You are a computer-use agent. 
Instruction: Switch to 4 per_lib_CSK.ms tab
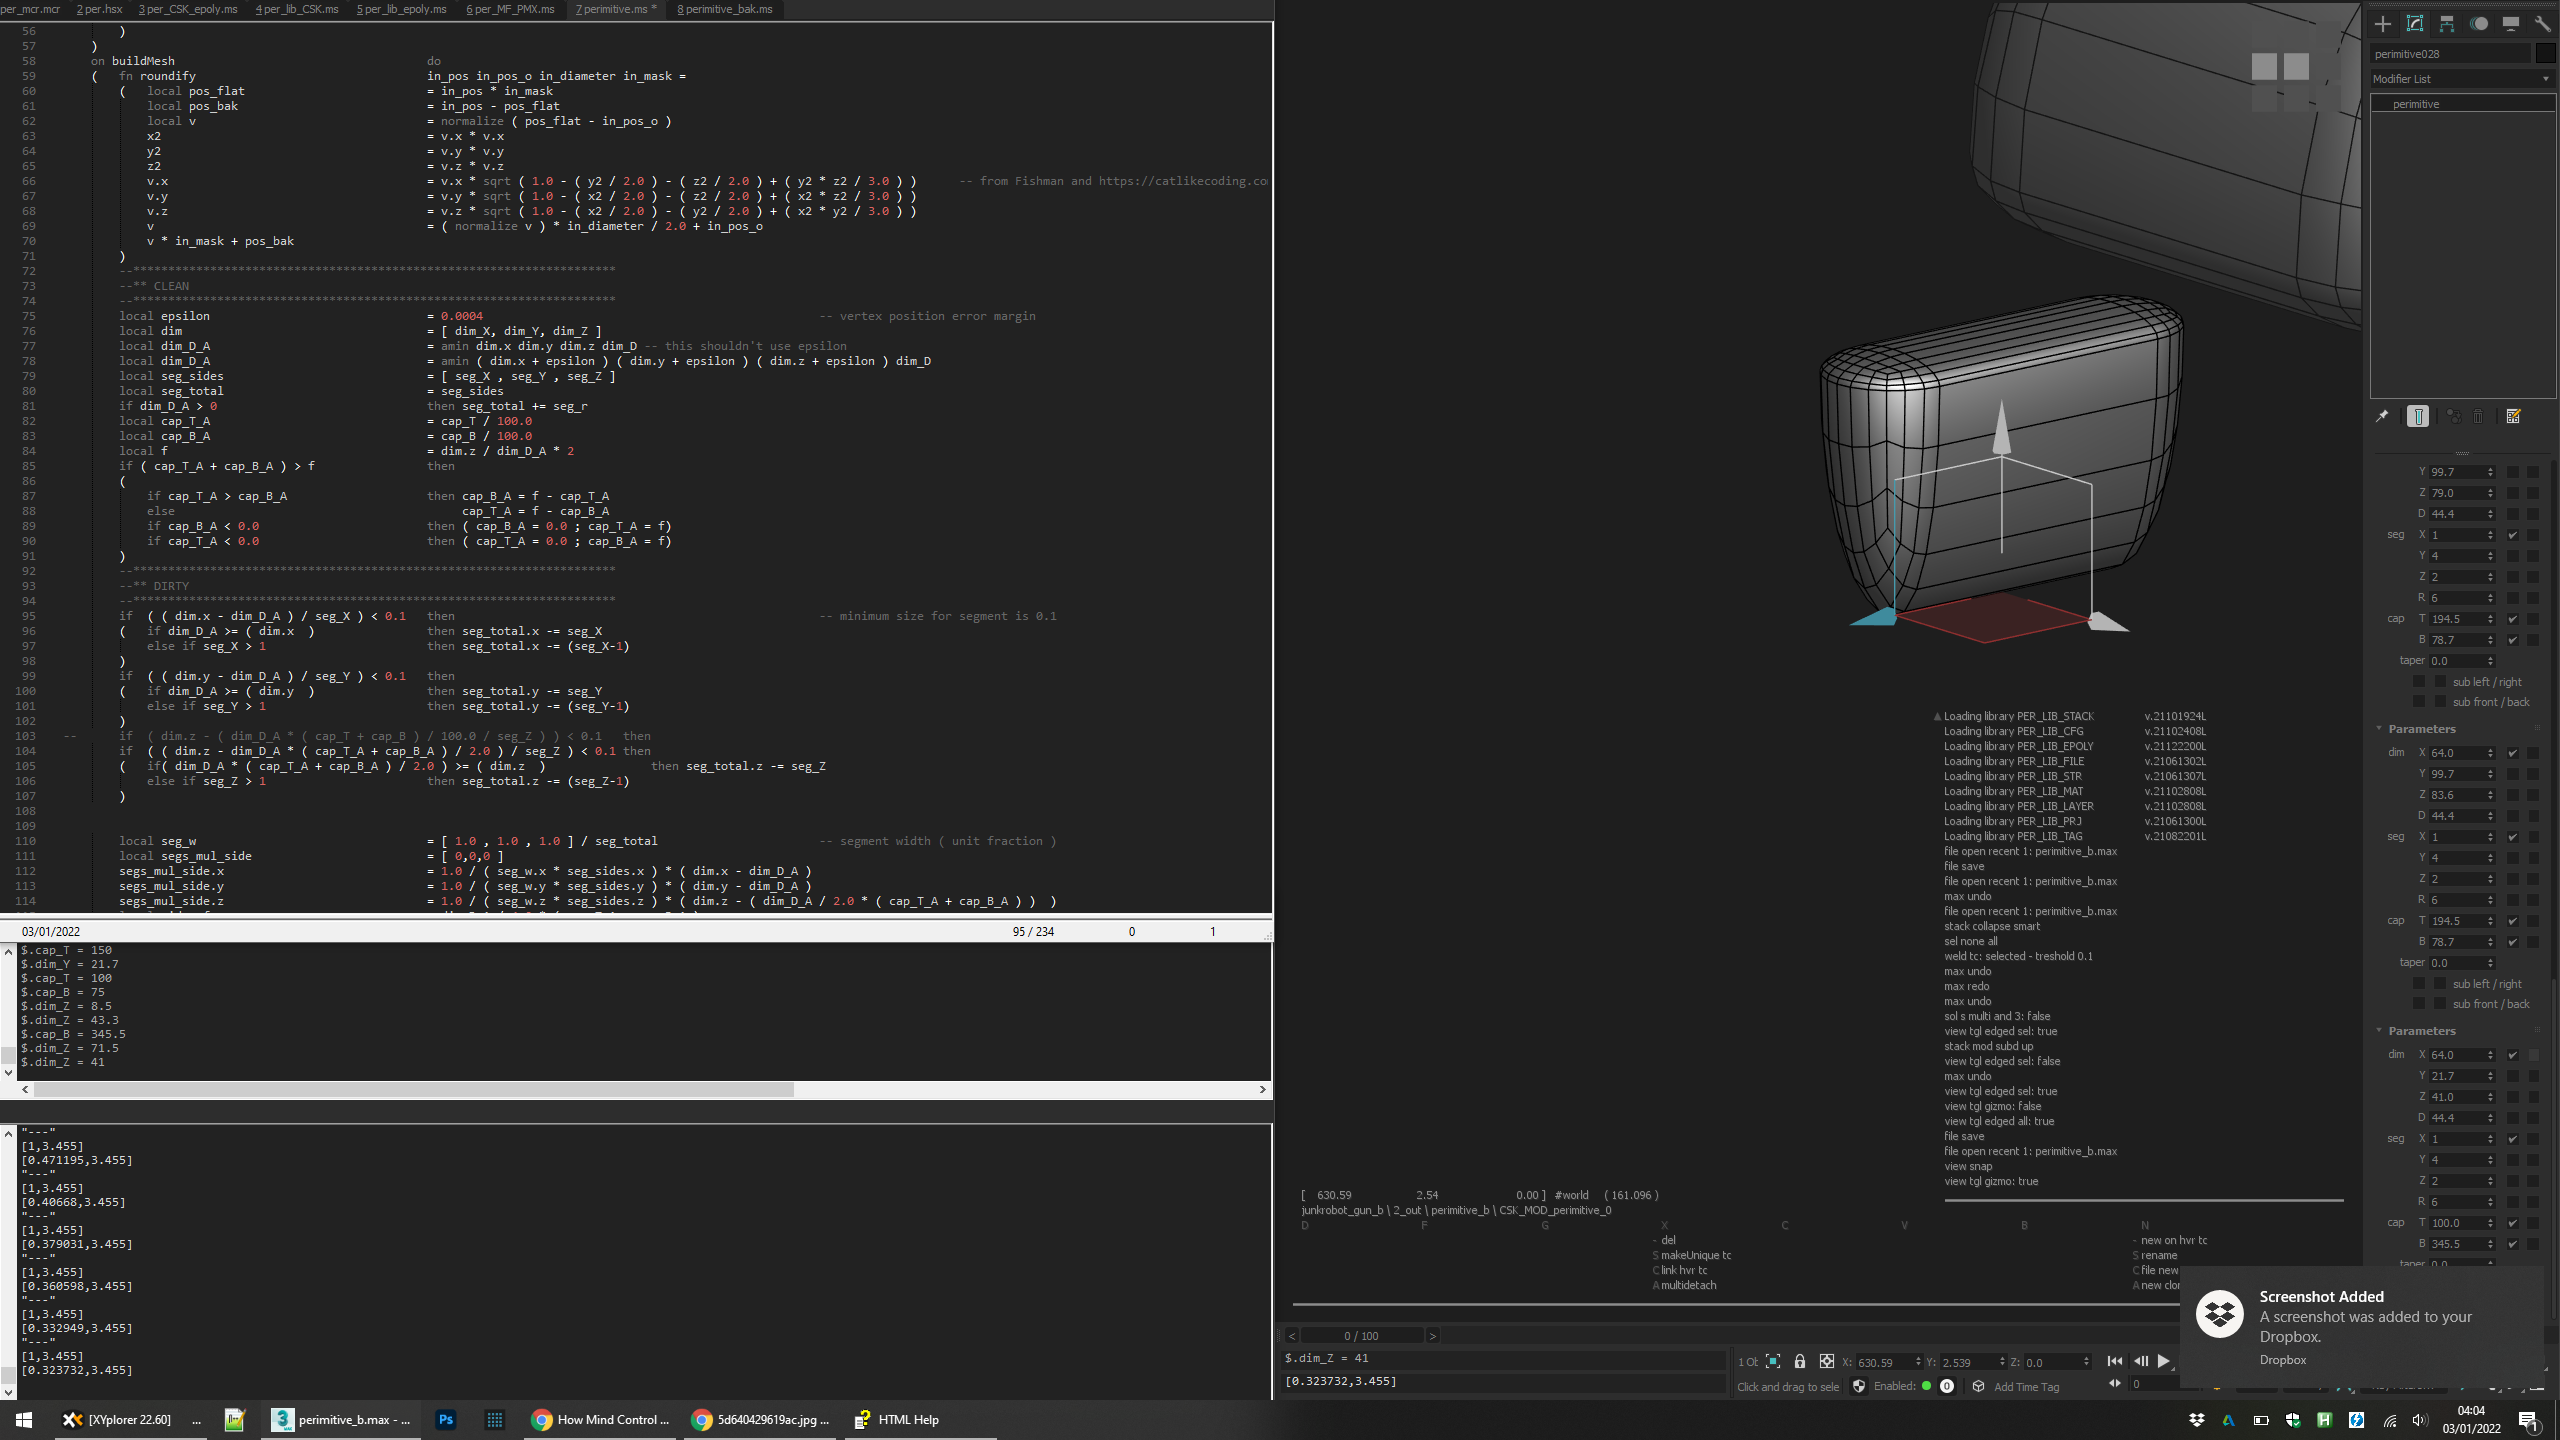[297, 9]
